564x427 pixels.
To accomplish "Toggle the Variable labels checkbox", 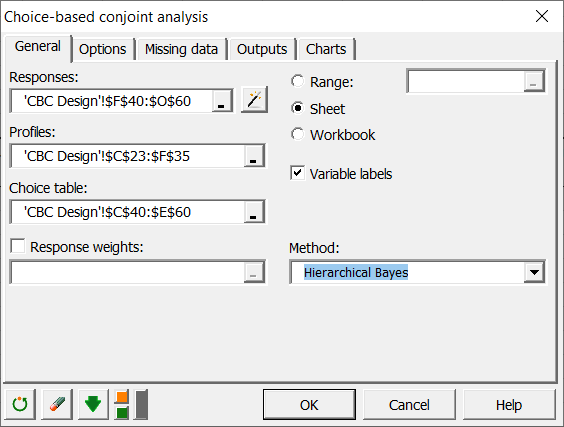I will (x=297, y=173).
